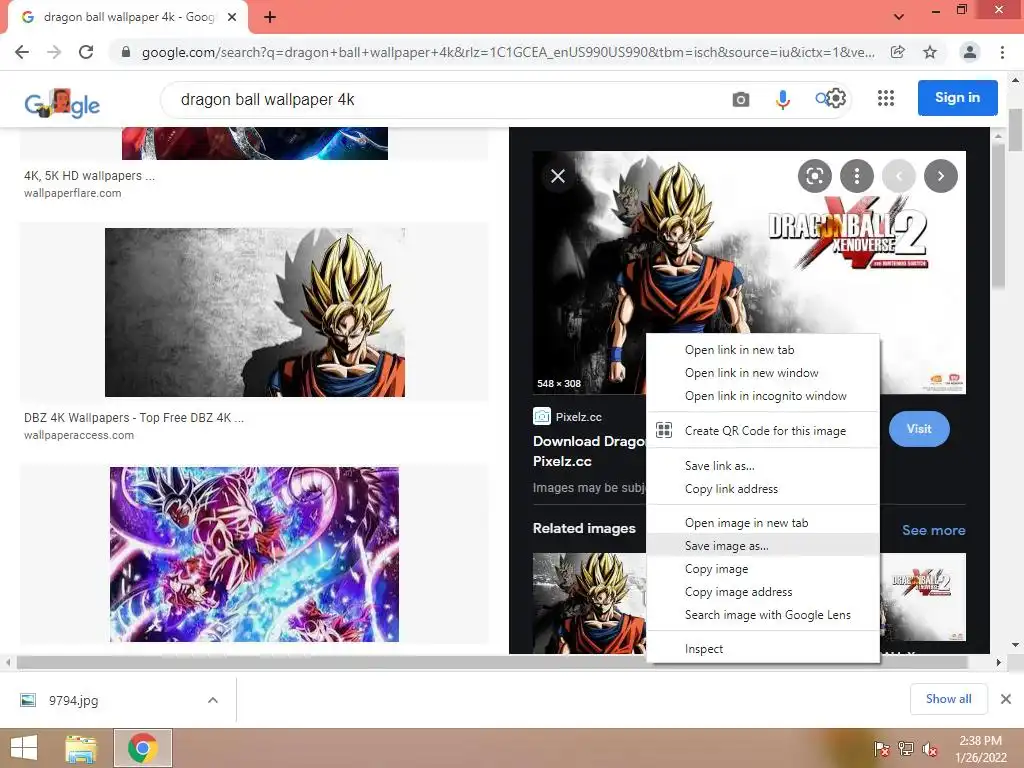Image resolution: width=1024 pixels, height=768 pixels.
Task: Open the first related Goku image
Action: pos(589,603)
